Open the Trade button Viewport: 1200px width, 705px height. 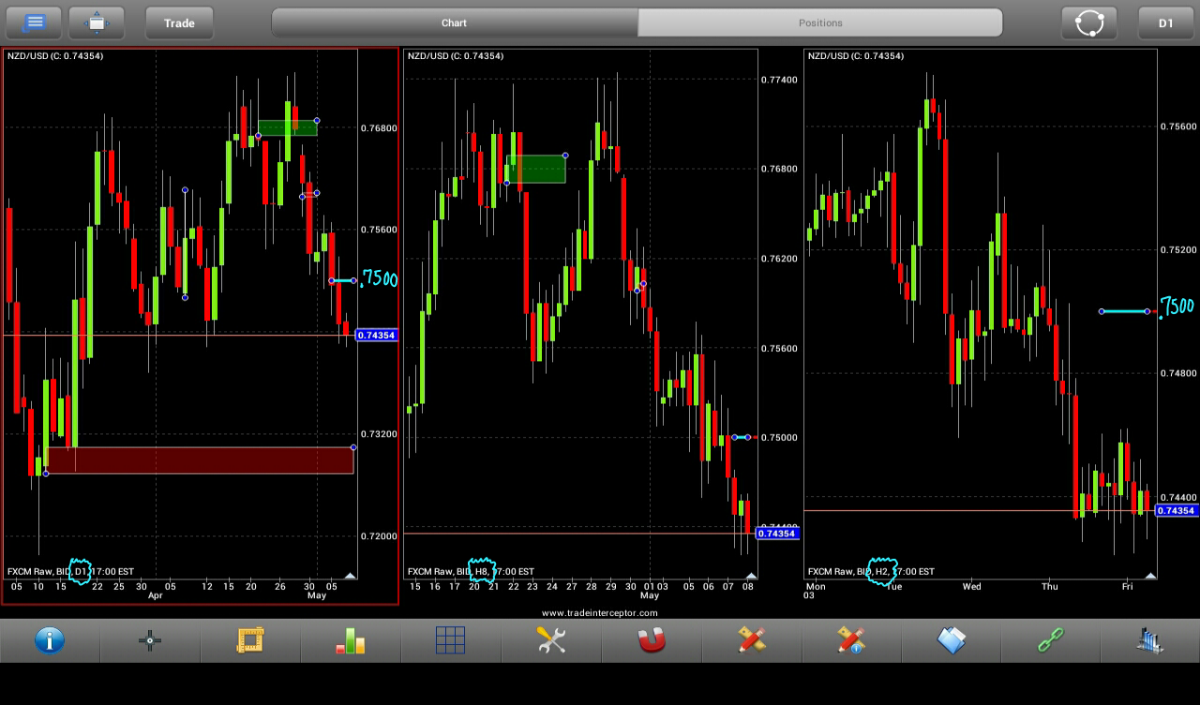[x=179, y=22]
